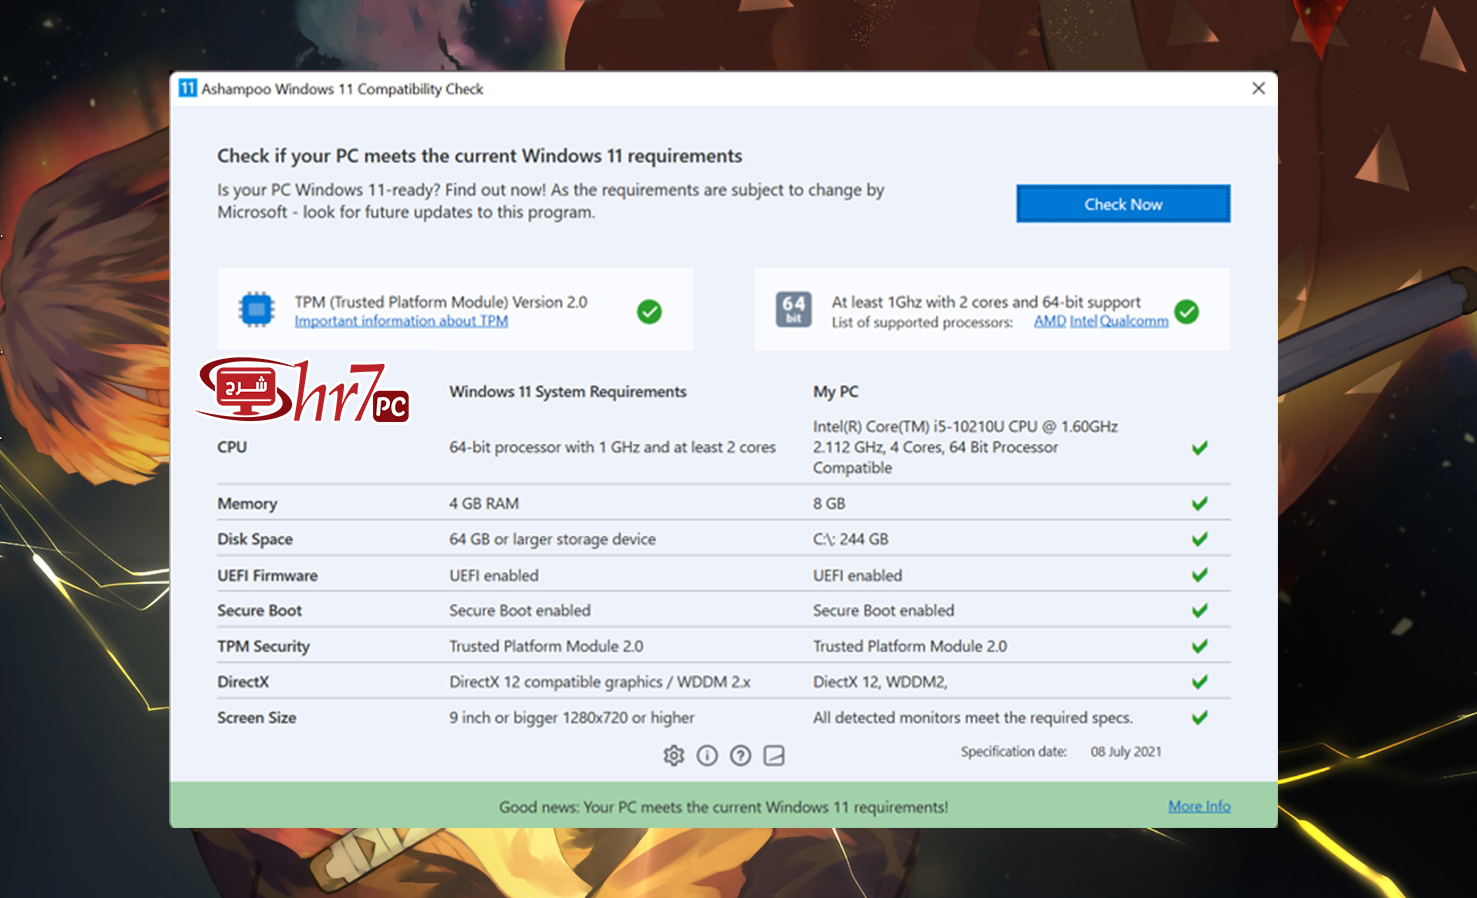The height and width of the screenshot is (898, 1477).
Task: Click the Disk Space row label
Action: [x=255, y=539]
